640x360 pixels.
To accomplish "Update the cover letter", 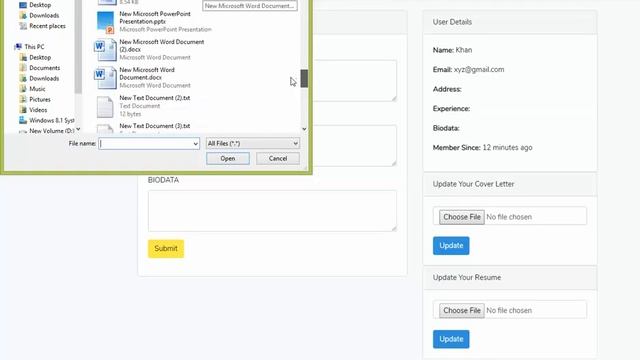I will pos(451,246).
